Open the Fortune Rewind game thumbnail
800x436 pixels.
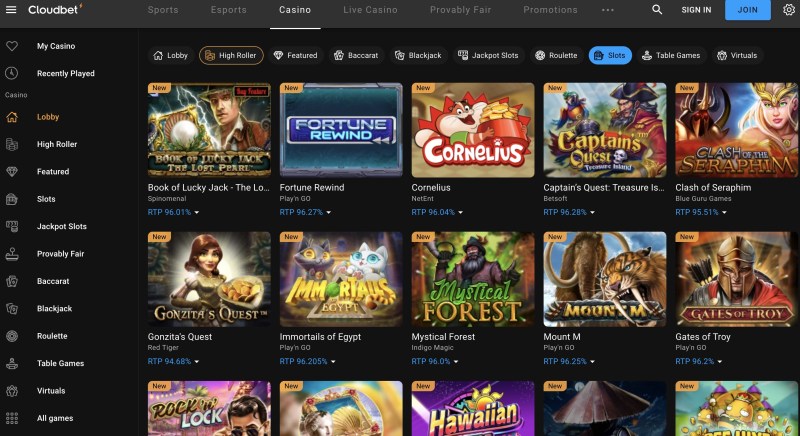(341, 130)
